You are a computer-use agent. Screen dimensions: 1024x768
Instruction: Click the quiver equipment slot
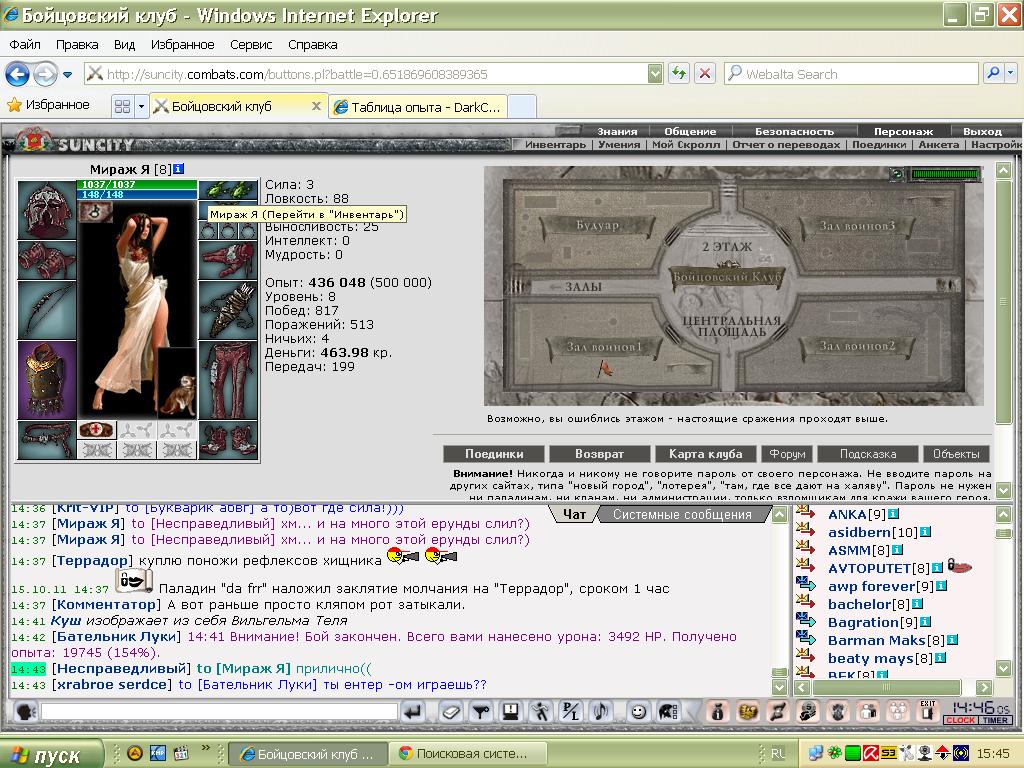[228, 310]
